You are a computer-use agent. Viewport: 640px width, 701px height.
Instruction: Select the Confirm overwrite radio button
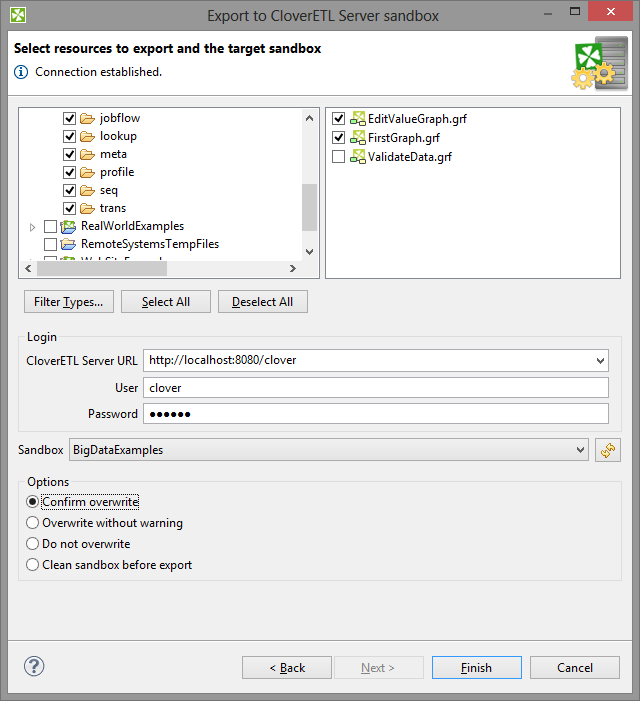click(32, 502)
